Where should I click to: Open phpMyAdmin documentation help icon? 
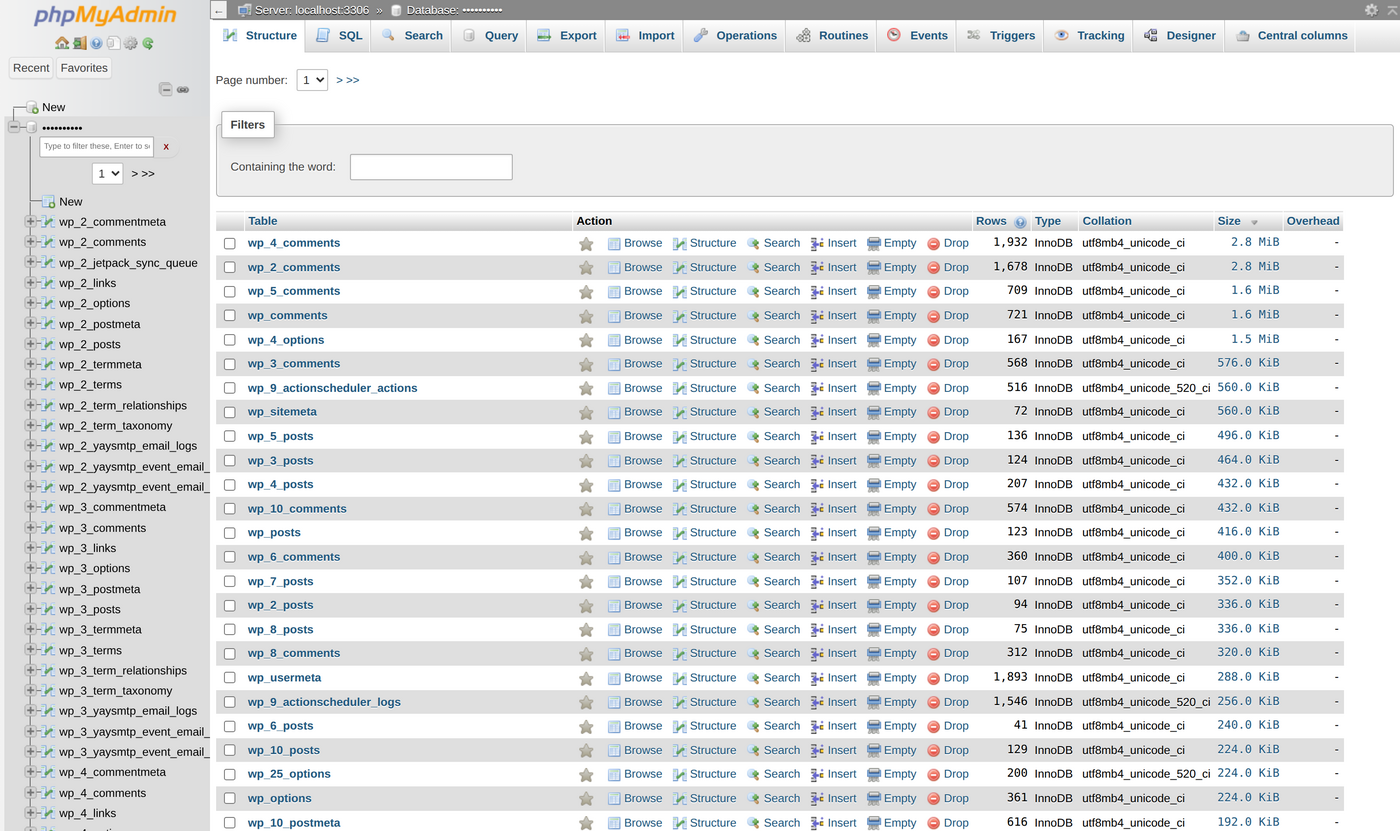(96, 43)
